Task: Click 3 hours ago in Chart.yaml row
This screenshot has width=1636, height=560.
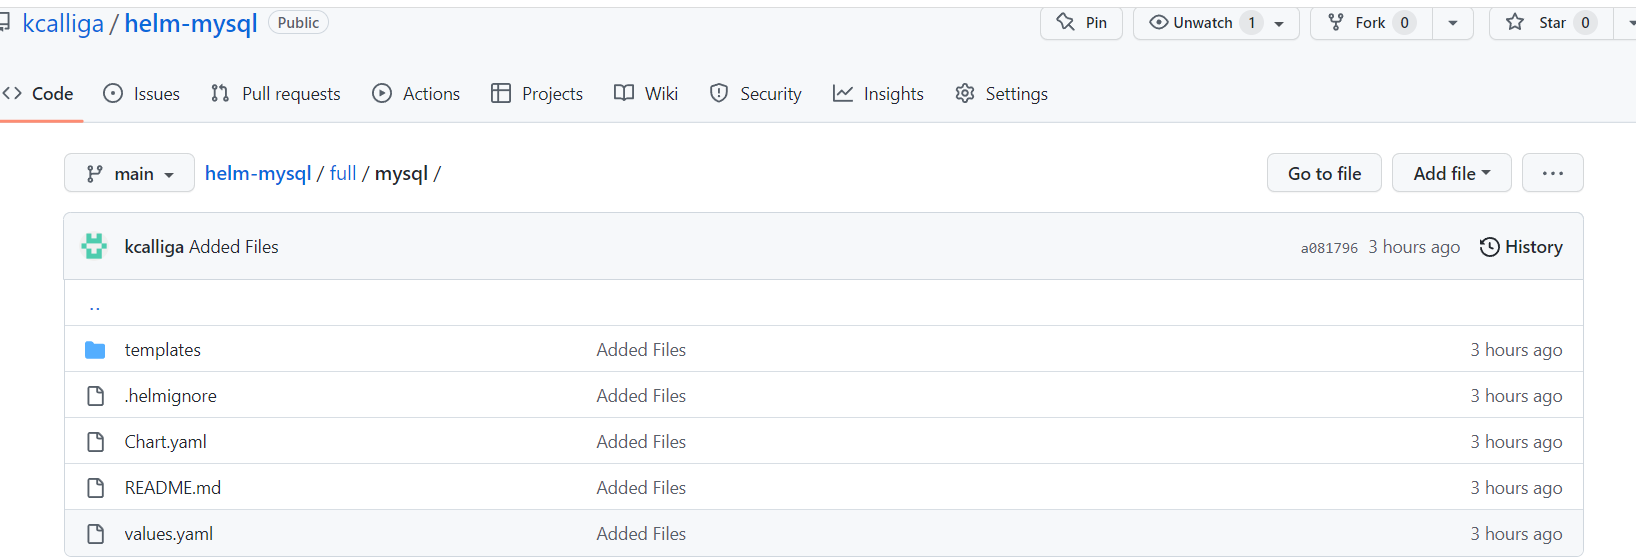Action: pos(1516,441)
